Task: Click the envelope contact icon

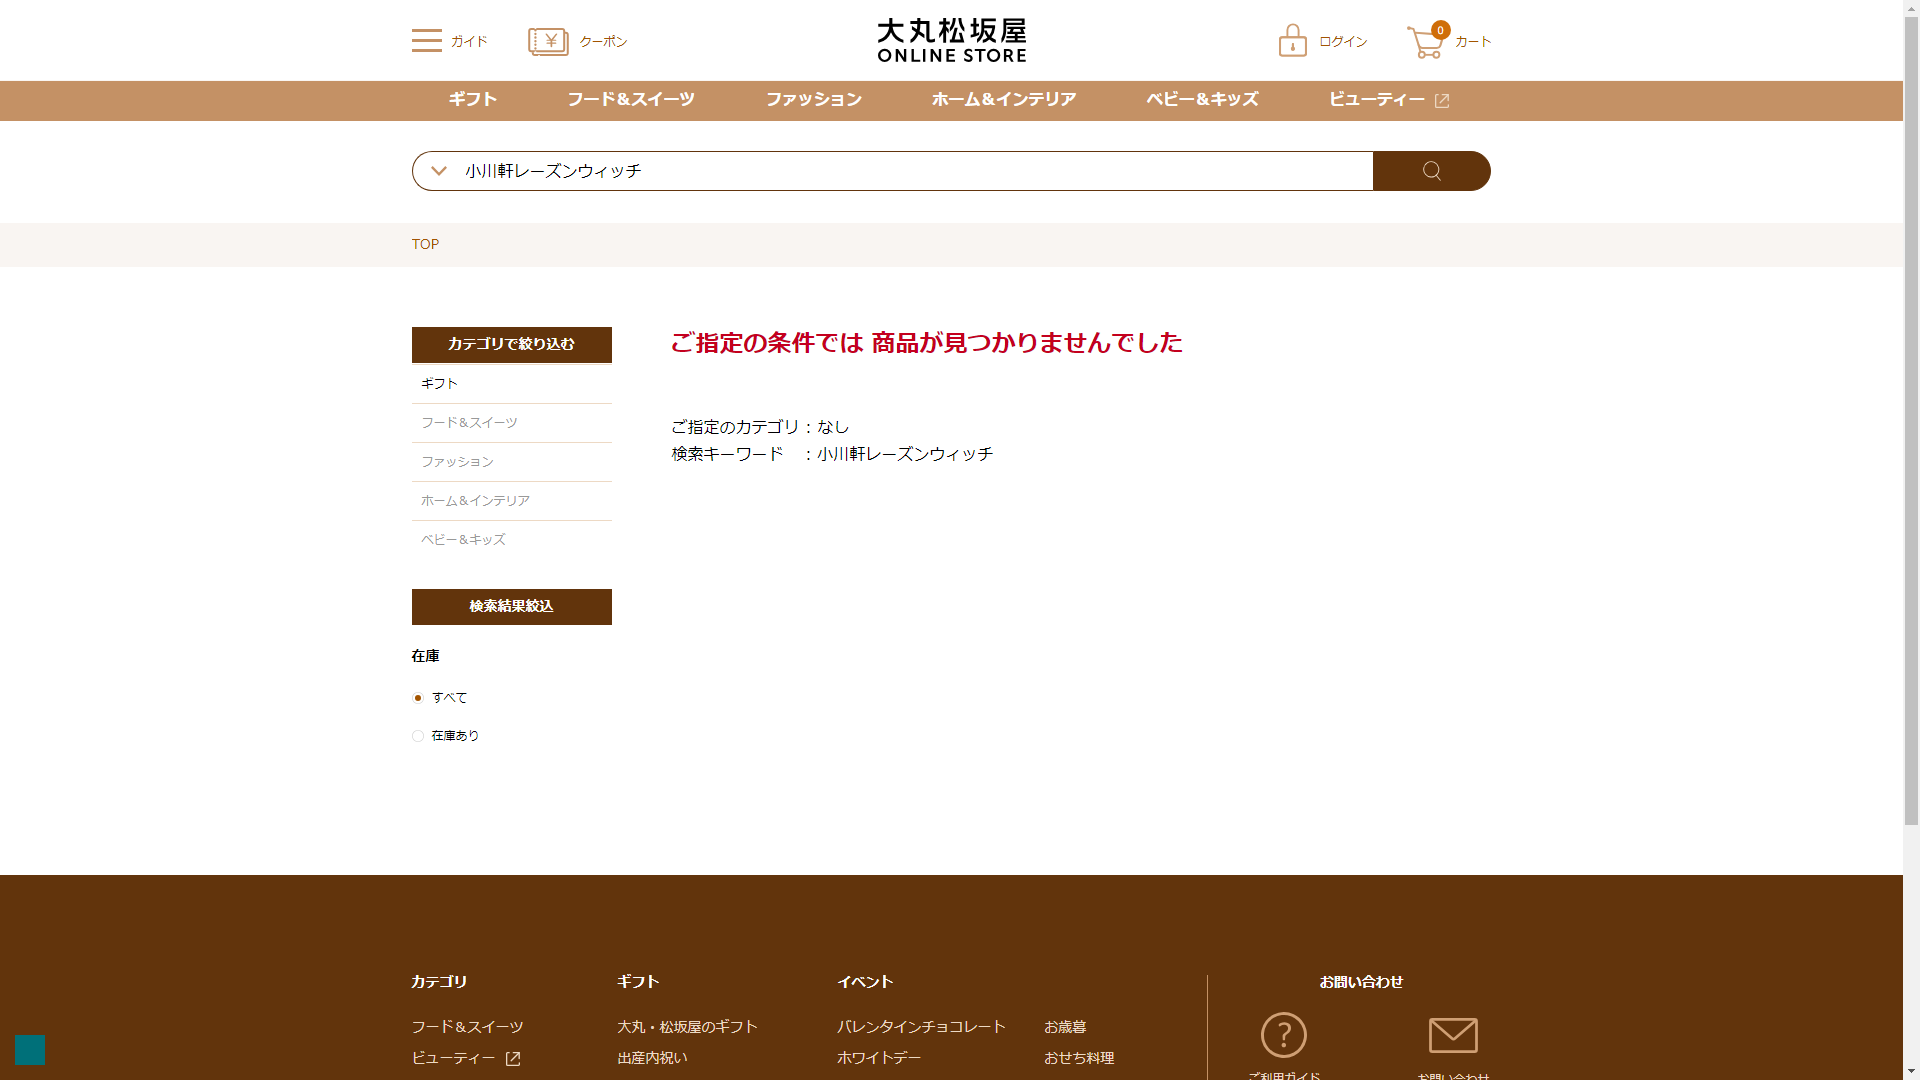Action: [x=1453, y=1035]
